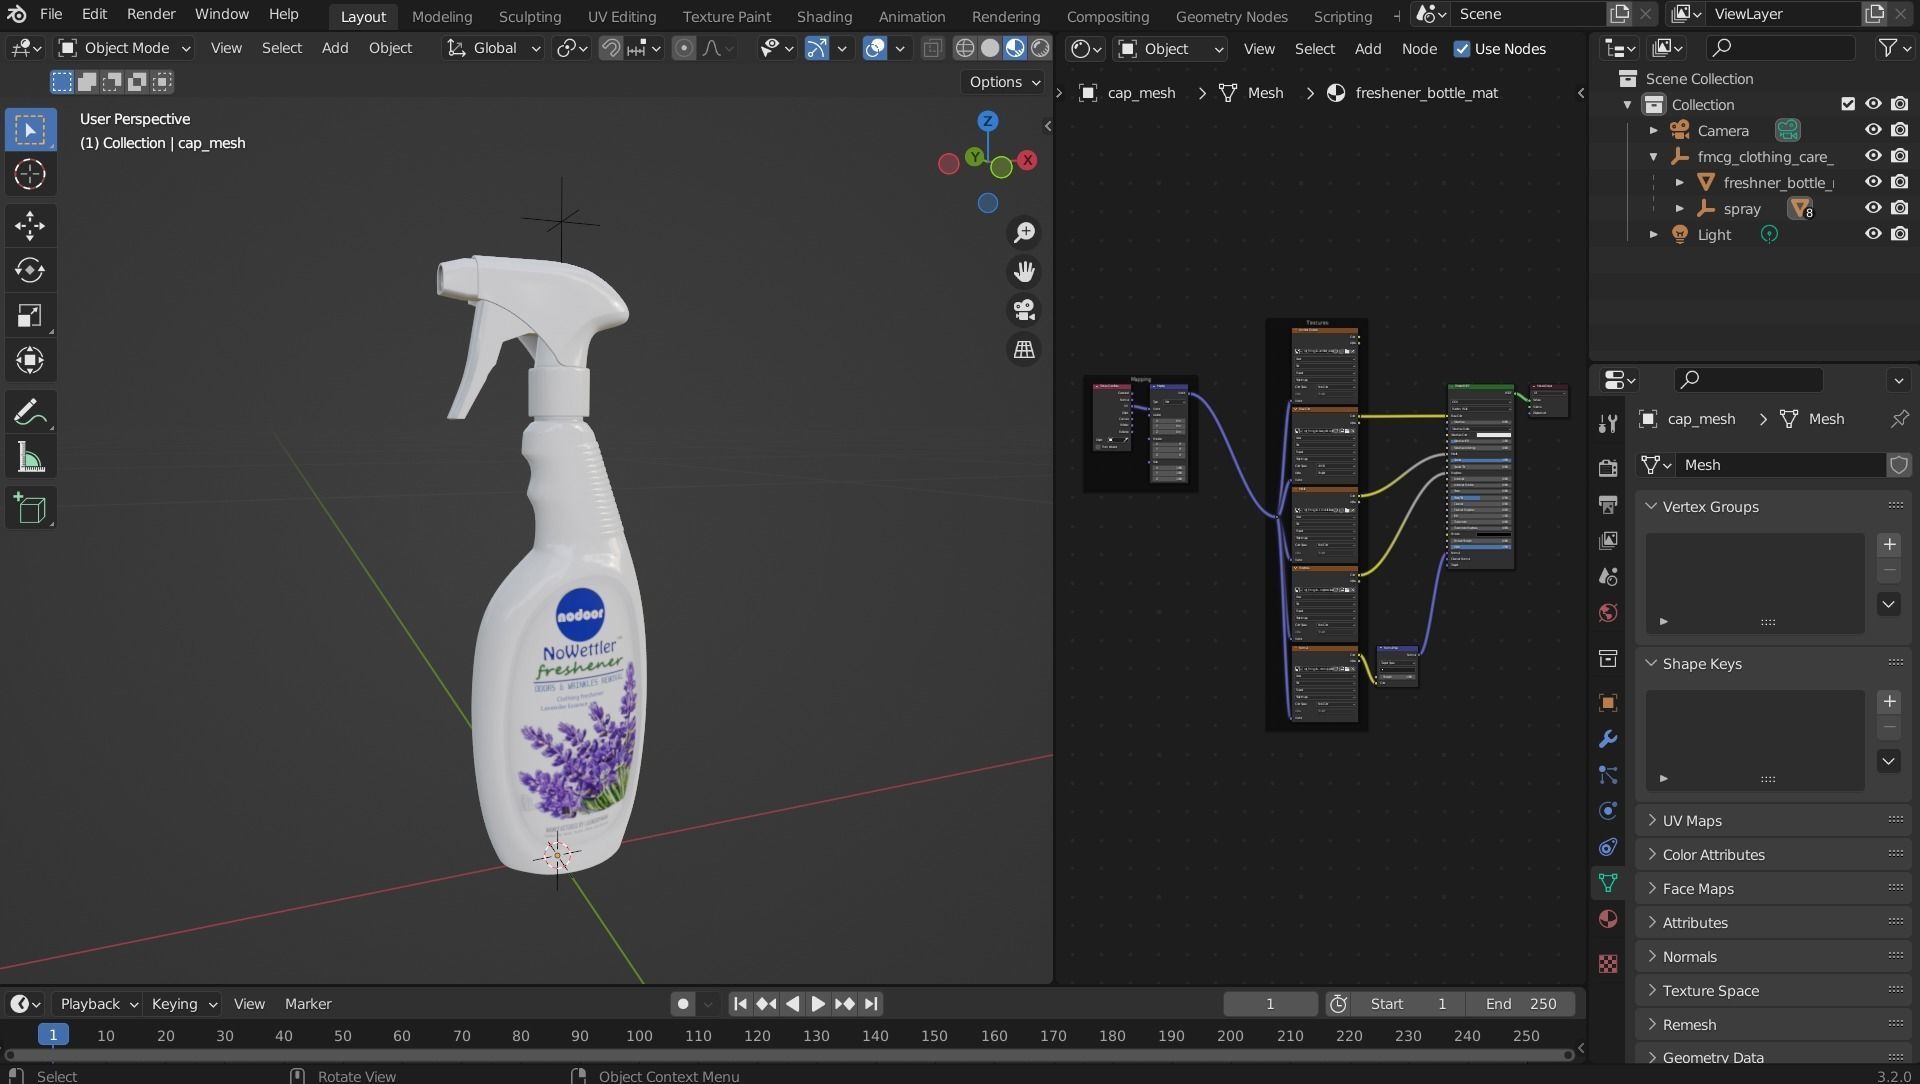Toggle the Use Nodes checkbox
This screenshot has height=1084, width=1920.
(x=1462, y=49)
